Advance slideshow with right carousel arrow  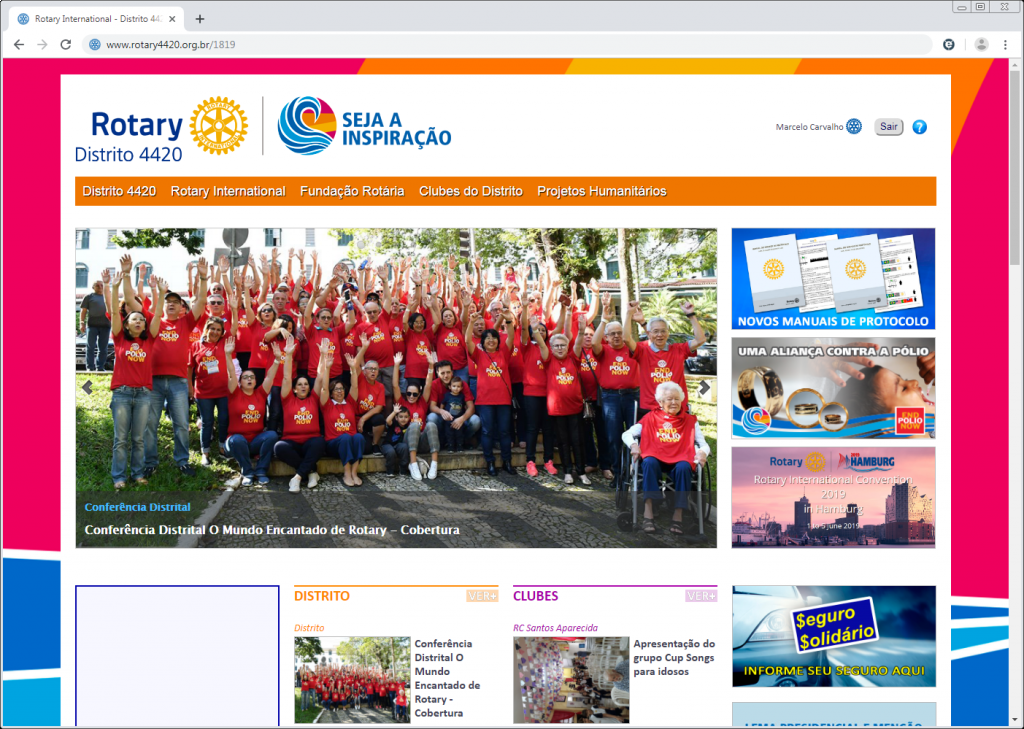pos(704,388)
